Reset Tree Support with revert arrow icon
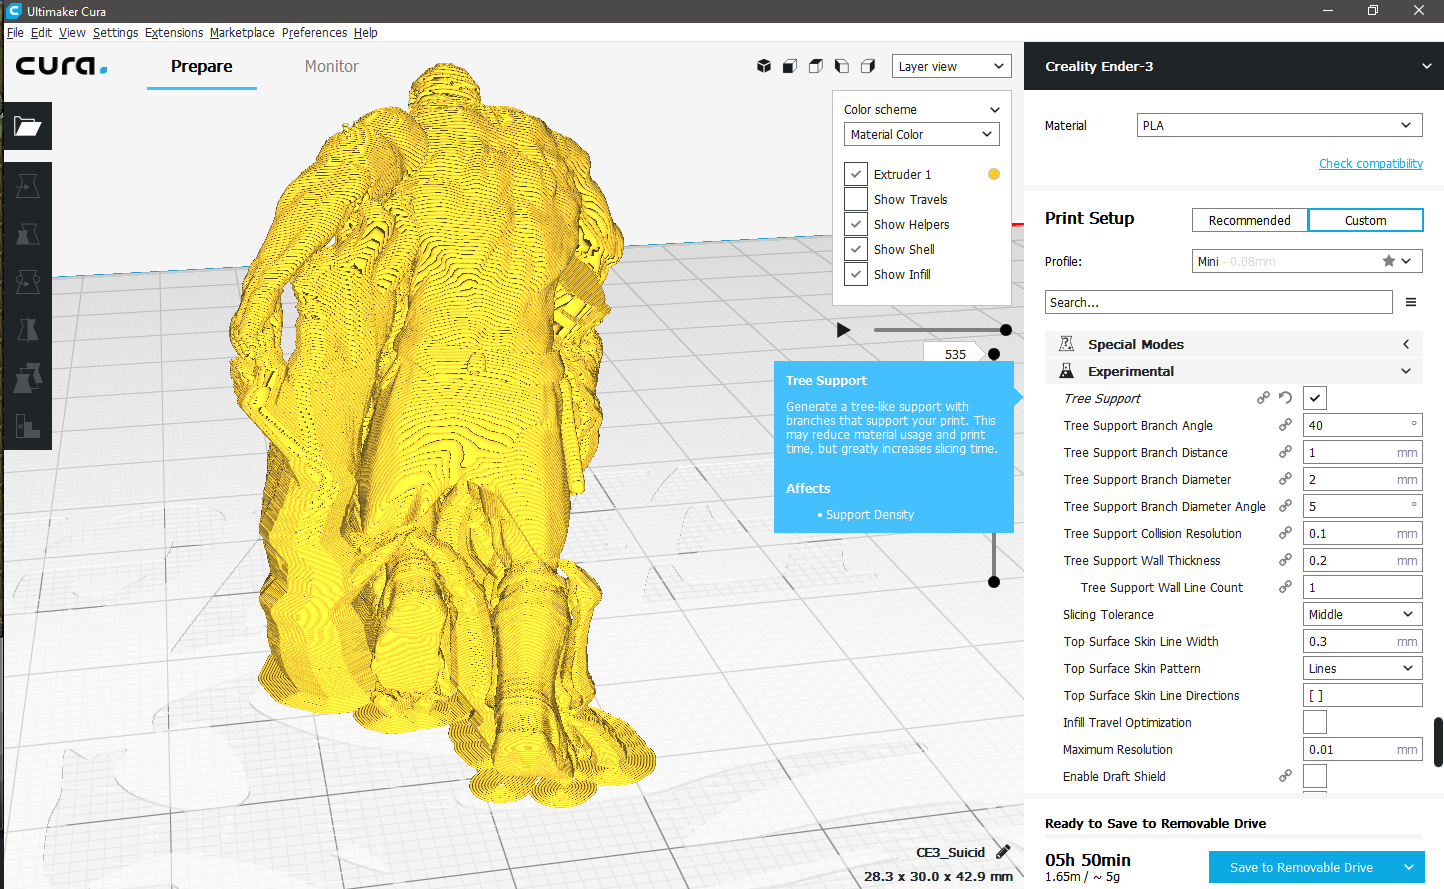This screenshot has height=889, width=1444. [x=1285, y=398]
